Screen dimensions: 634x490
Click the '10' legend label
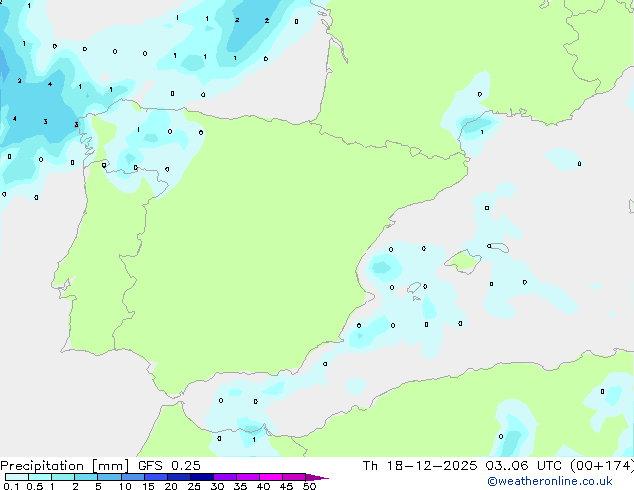pyautogui.click(x=125, y=486)
